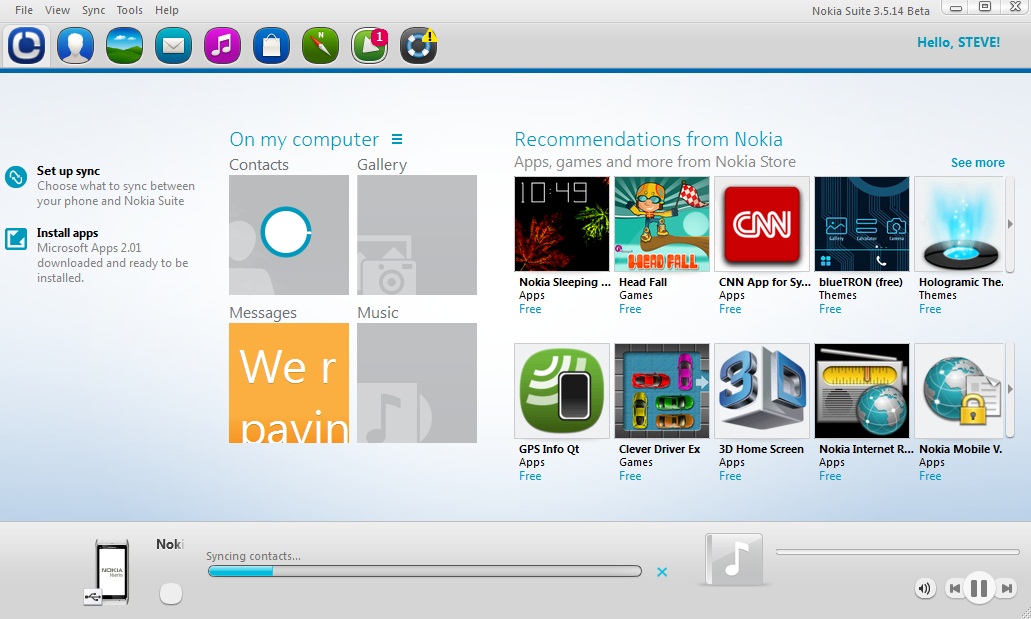
Task: Click the '3D Home Screen' title text
Action: (761, 449)
